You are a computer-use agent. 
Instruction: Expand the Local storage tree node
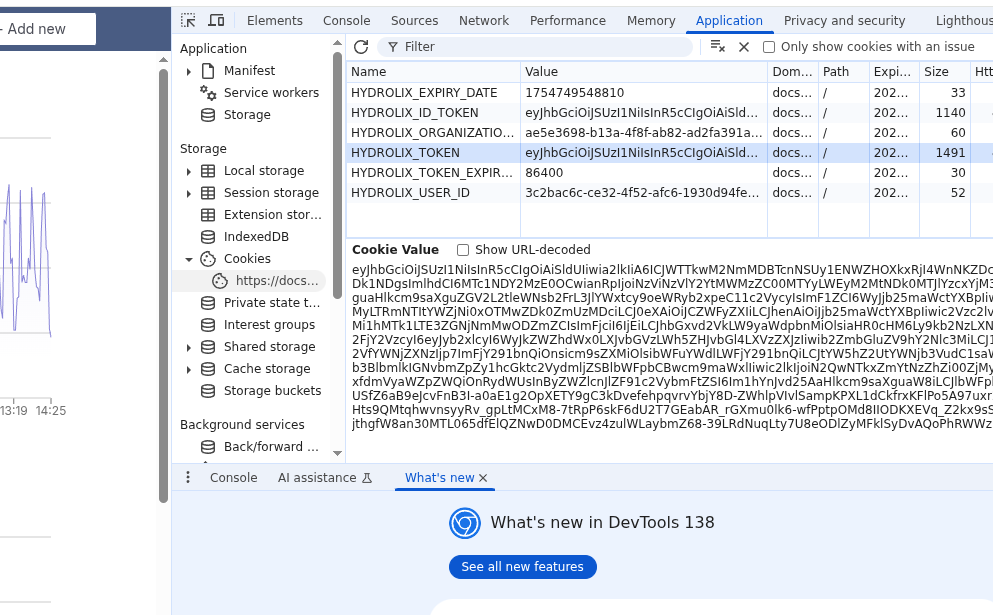tap(189, 171)
